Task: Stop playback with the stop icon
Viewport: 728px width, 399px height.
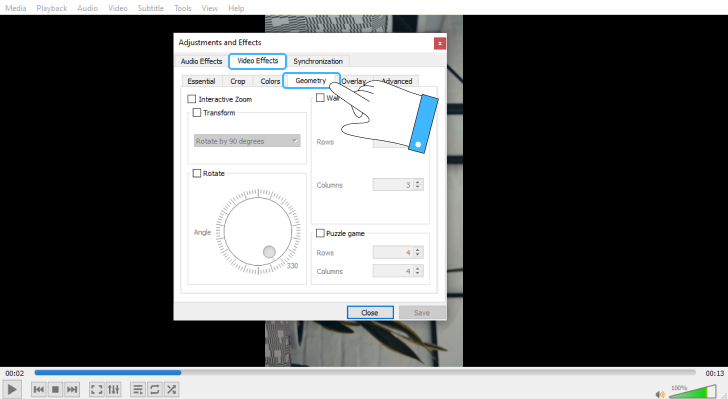Action: pos(55,389)
